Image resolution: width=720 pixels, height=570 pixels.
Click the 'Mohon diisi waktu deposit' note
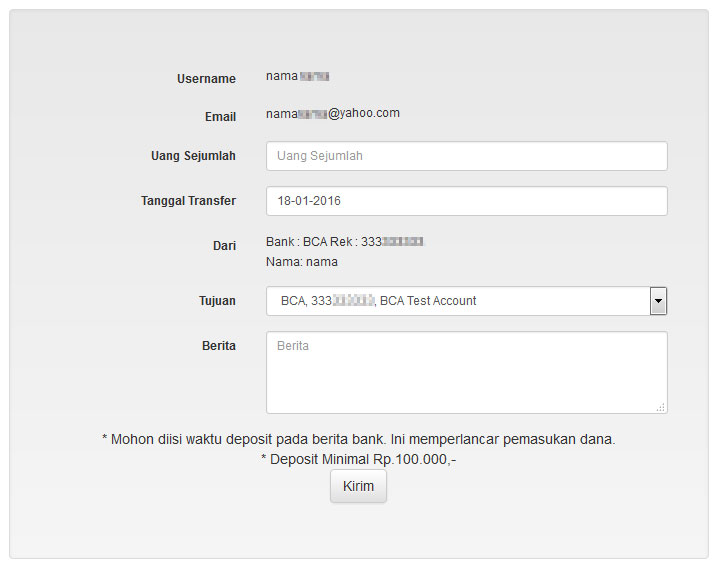coord(359,439)
